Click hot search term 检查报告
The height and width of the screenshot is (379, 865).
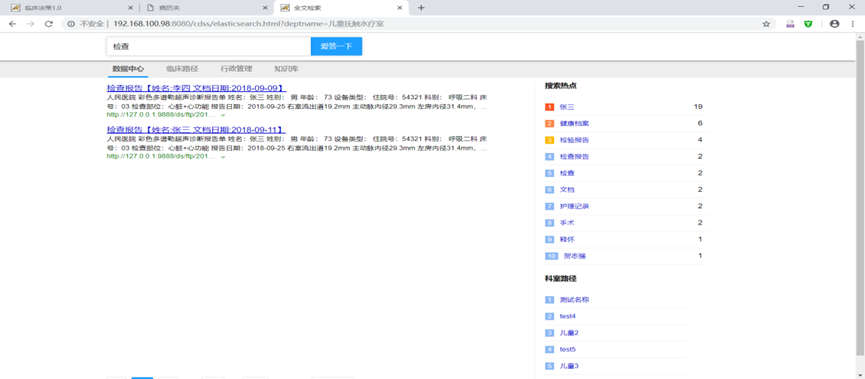coord(574,157)
